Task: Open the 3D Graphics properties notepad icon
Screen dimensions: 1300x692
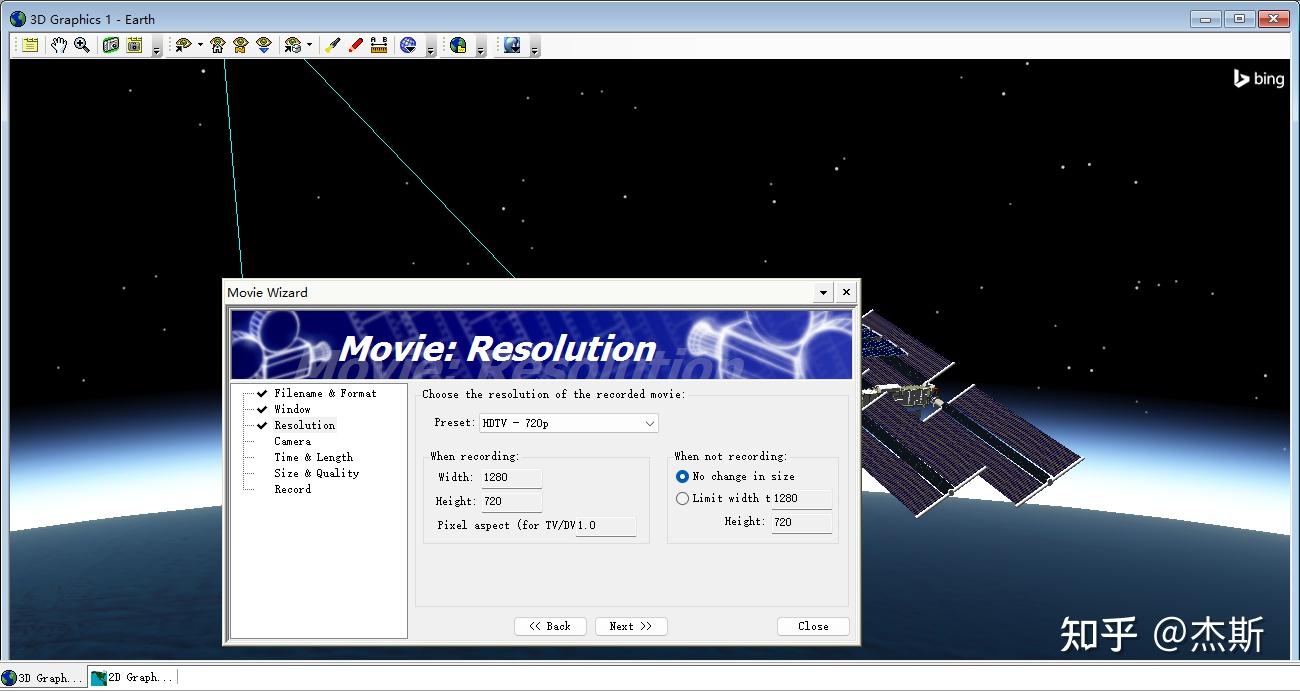Action: coord(31,45)
